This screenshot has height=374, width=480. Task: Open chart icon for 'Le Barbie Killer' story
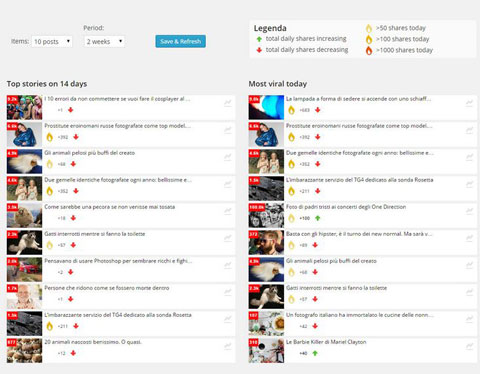point(469,346)
